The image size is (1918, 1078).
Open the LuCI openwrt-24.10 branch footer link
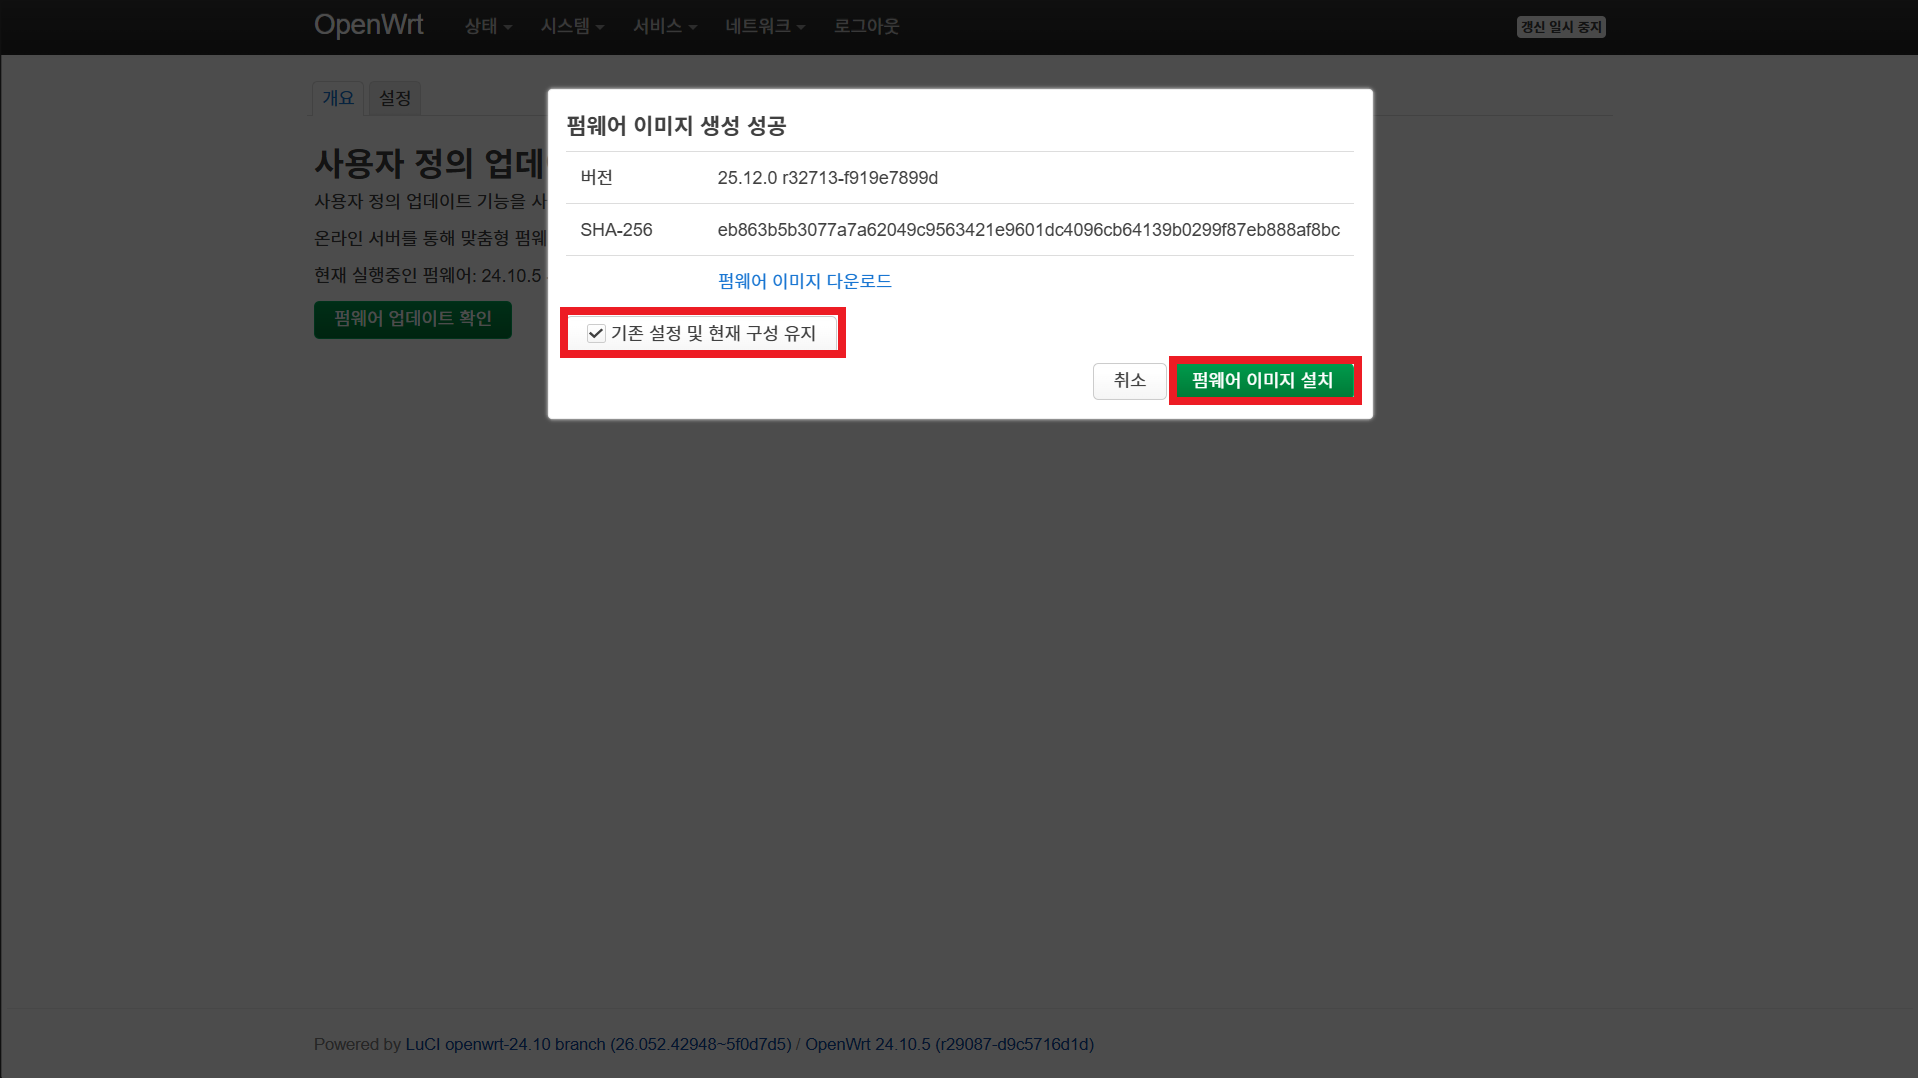click(598, 1044)
